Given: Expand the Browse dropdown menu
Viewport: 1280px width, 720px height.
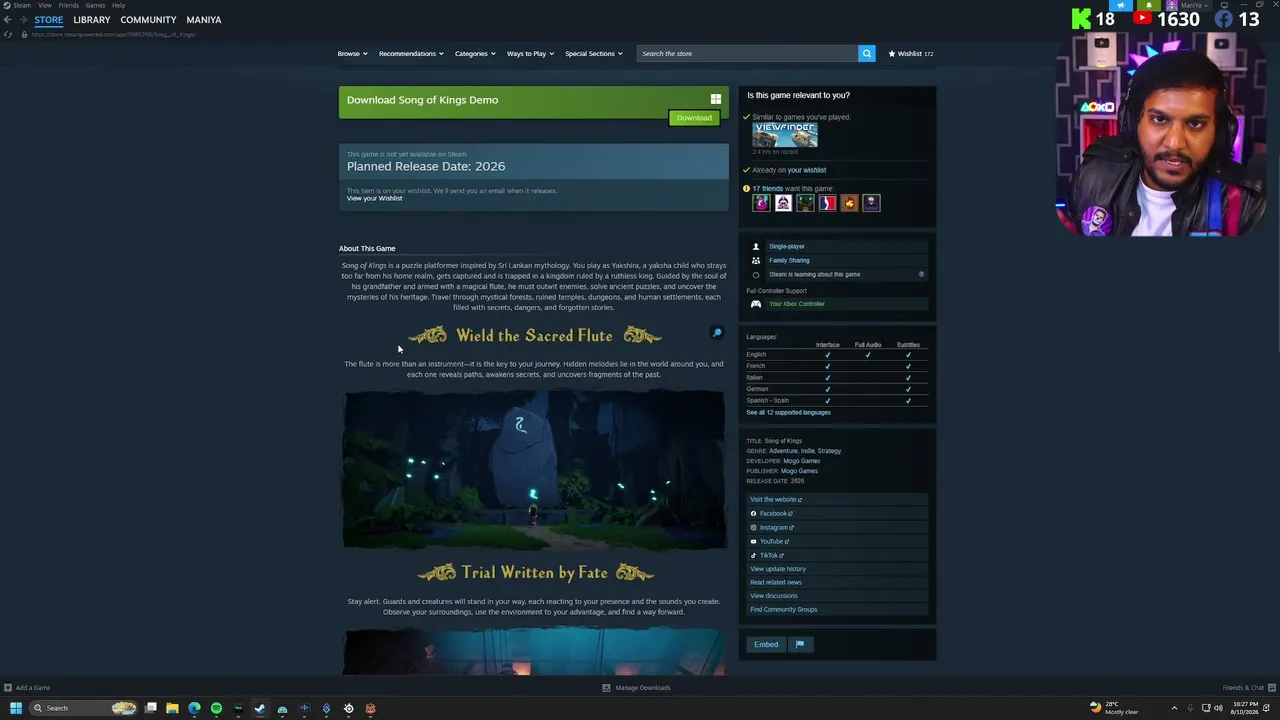Looking at the screenshot, I should click(352, 54).
